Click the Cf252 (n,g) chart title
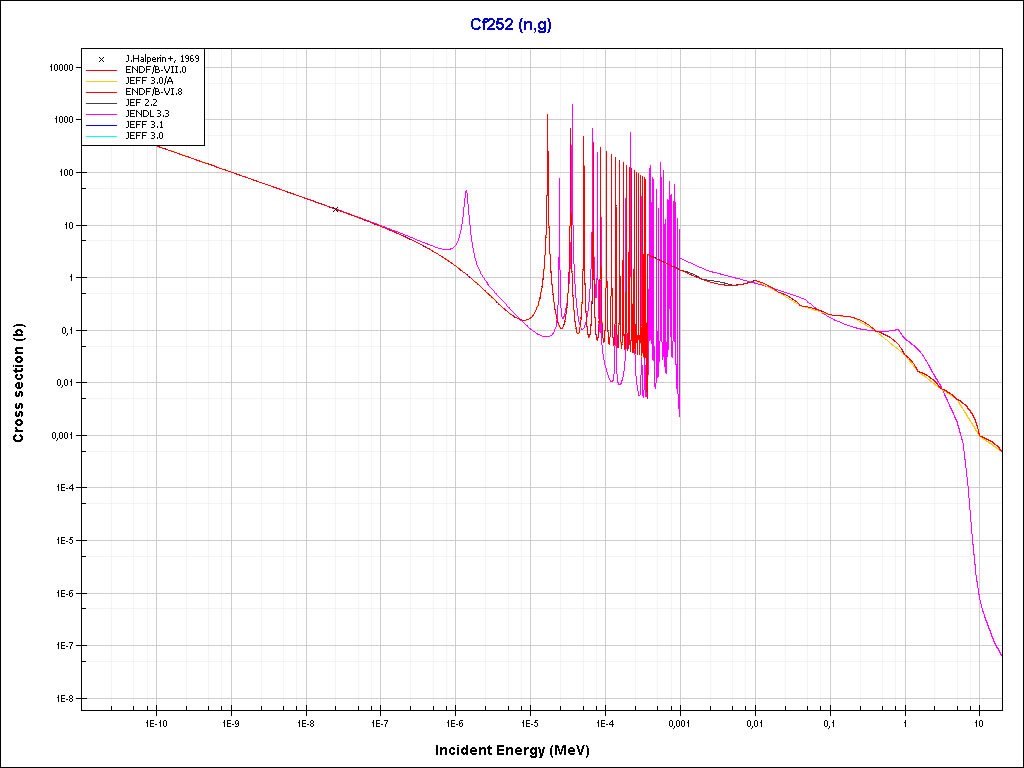This screenshot has height=768, width=1024. pos(511,24)
